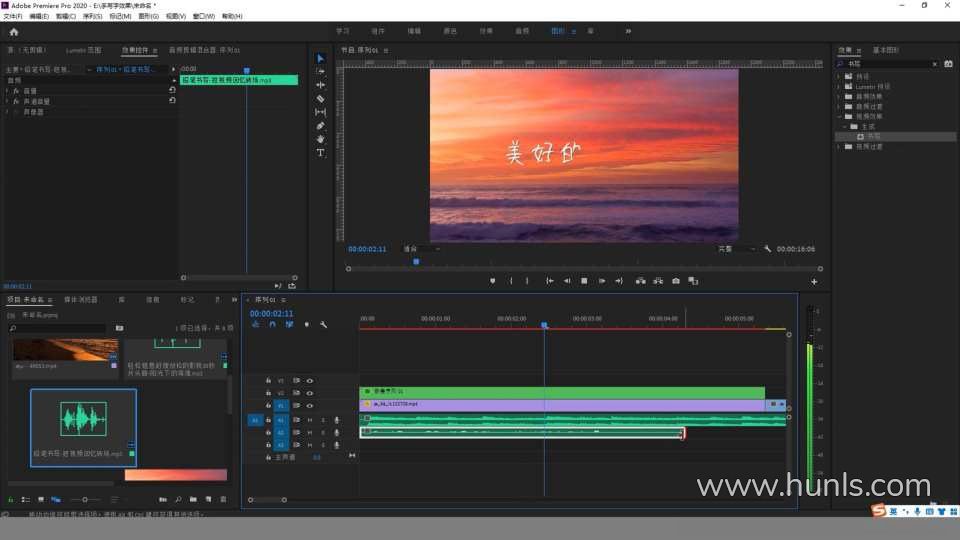Select the Type tool
This screenshot has height=540, width=960.
click(x=320, y=153)
